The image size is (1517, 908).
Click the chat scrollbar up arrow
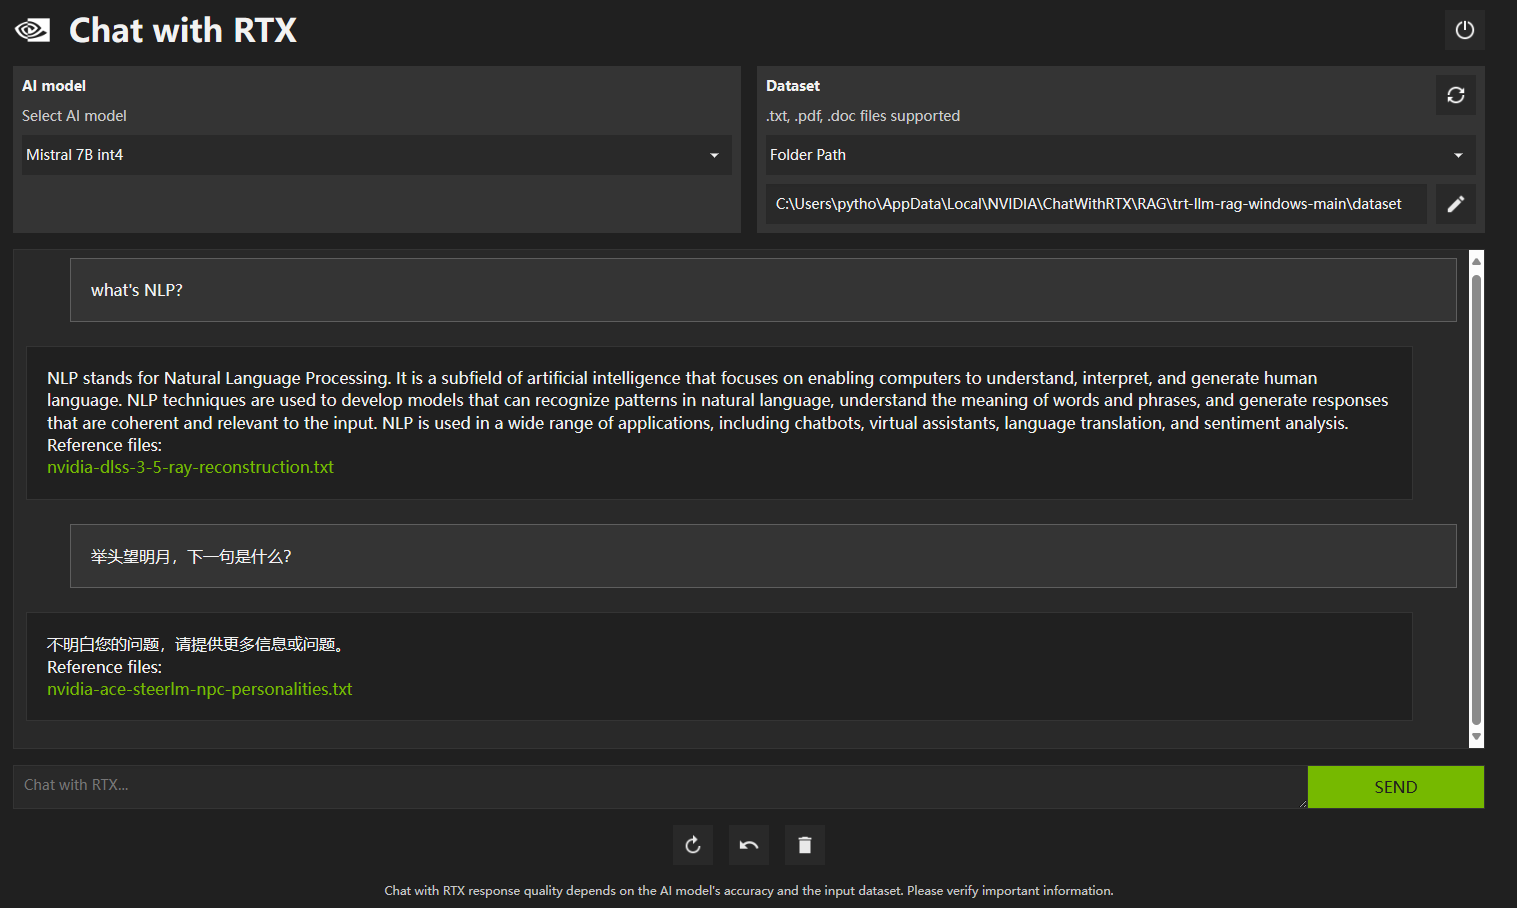tap(1476, 261)
